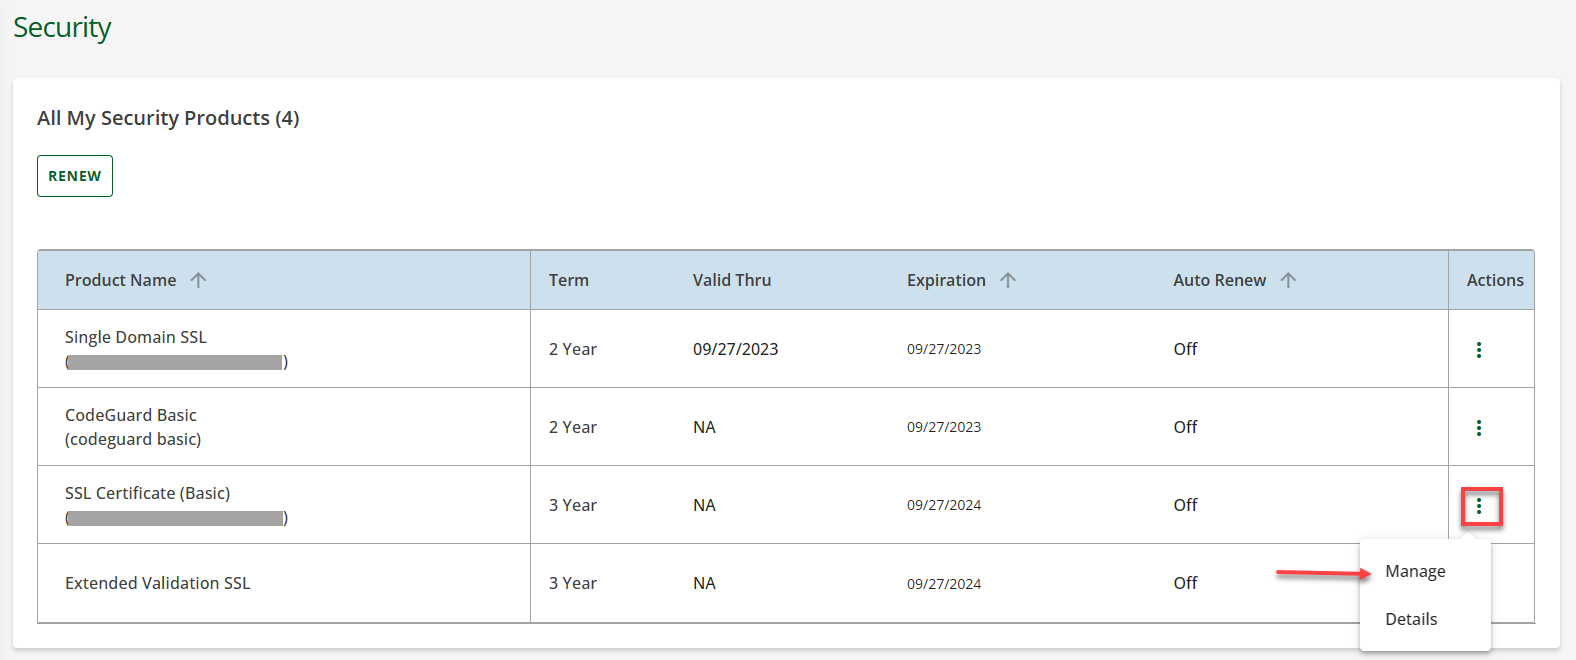Click the 3 Year term of Extended Validation SSL

tap(573, 583)
